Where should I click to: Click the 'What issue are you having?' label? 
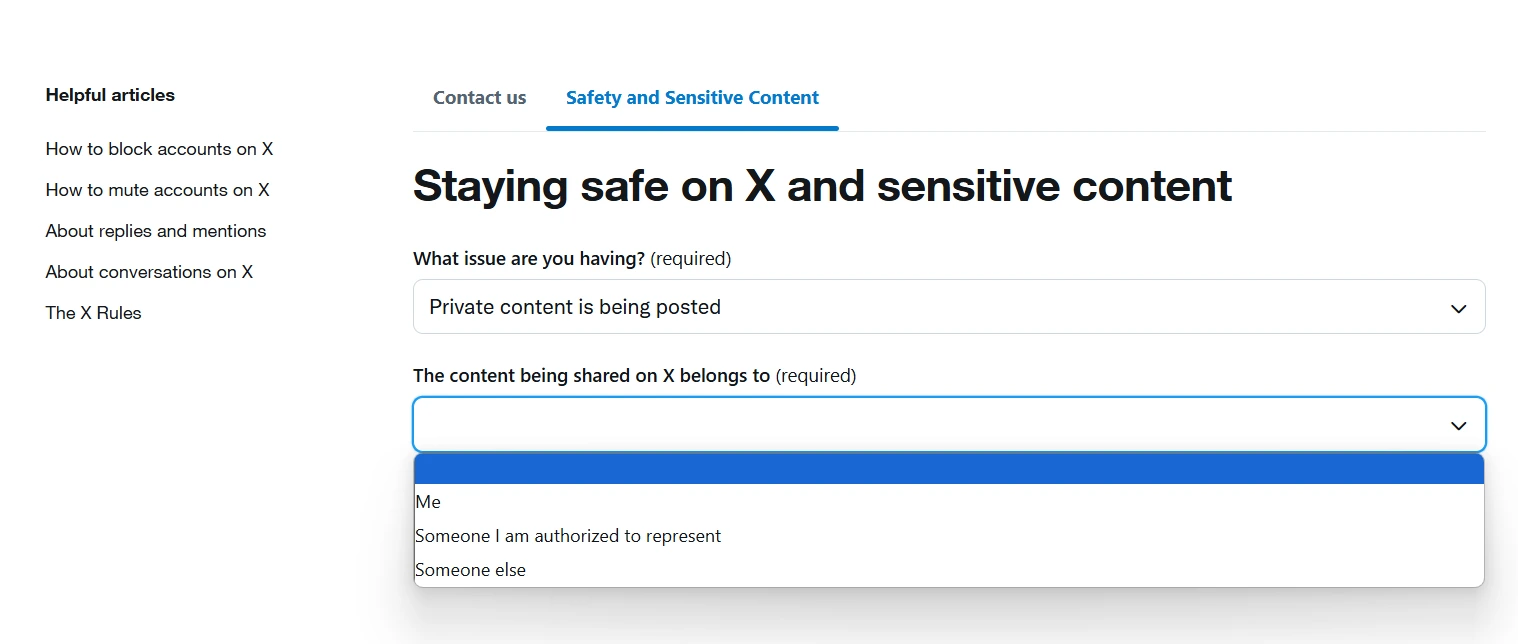(529, 259)
